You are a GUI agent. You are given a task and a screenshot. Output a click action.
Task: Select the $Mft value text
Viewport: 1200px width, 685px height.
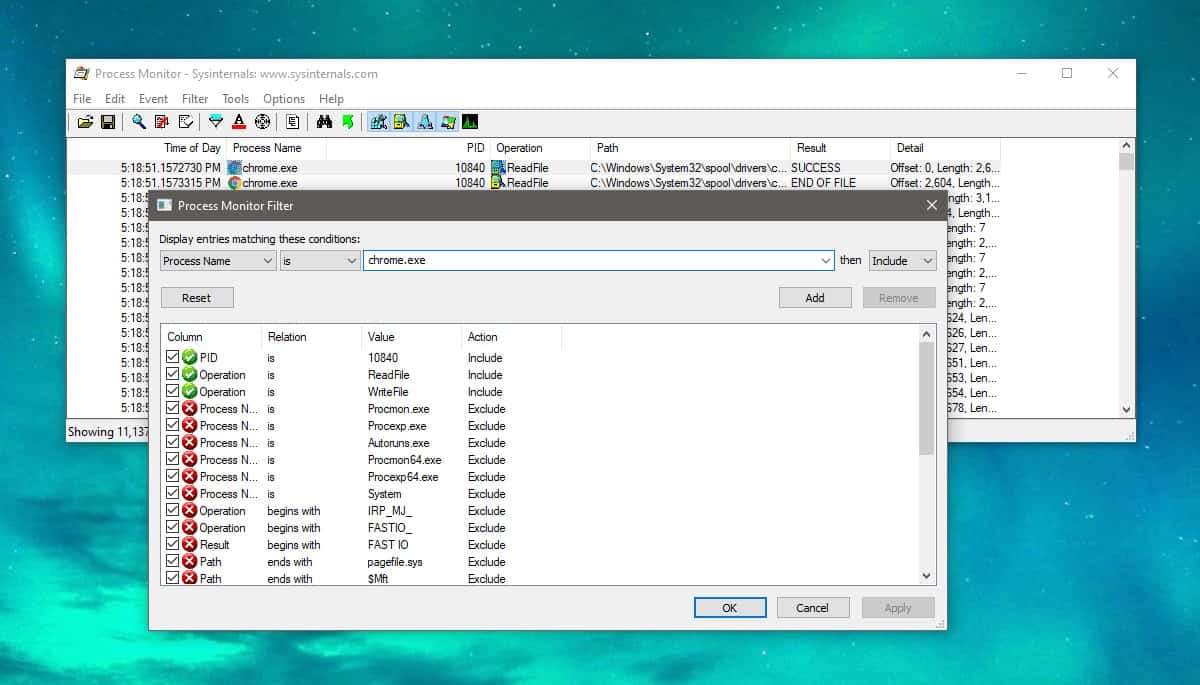pyautogui.click(x=377, y=578)
